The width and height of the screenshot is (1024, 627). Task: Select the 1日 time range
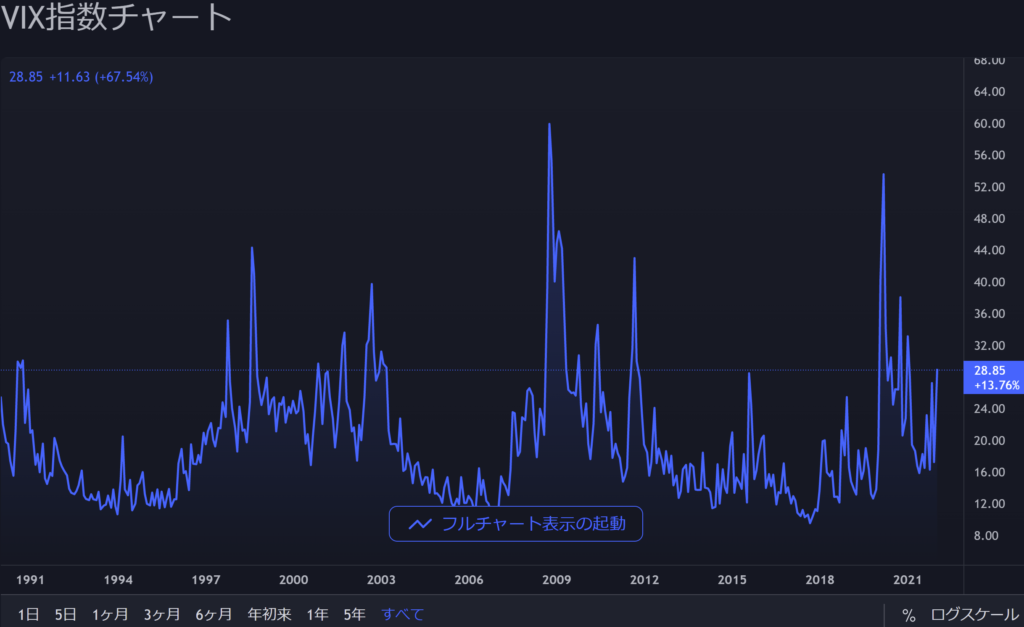pyautogui.click(x=29, y=615)
